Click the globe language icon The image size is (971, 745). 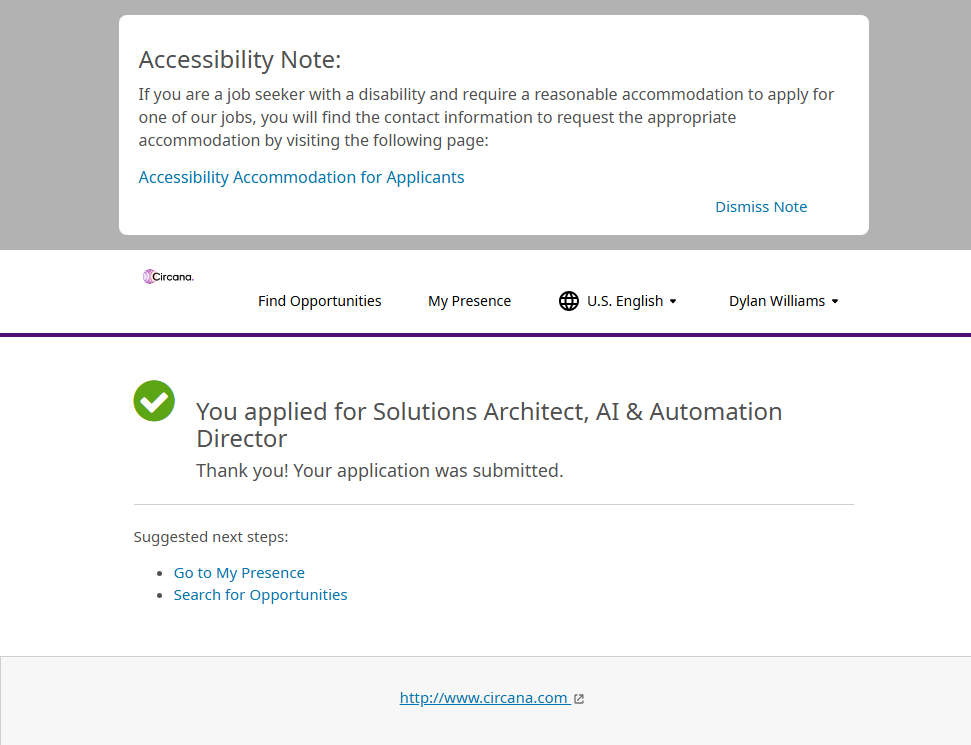tap(569, 301)
